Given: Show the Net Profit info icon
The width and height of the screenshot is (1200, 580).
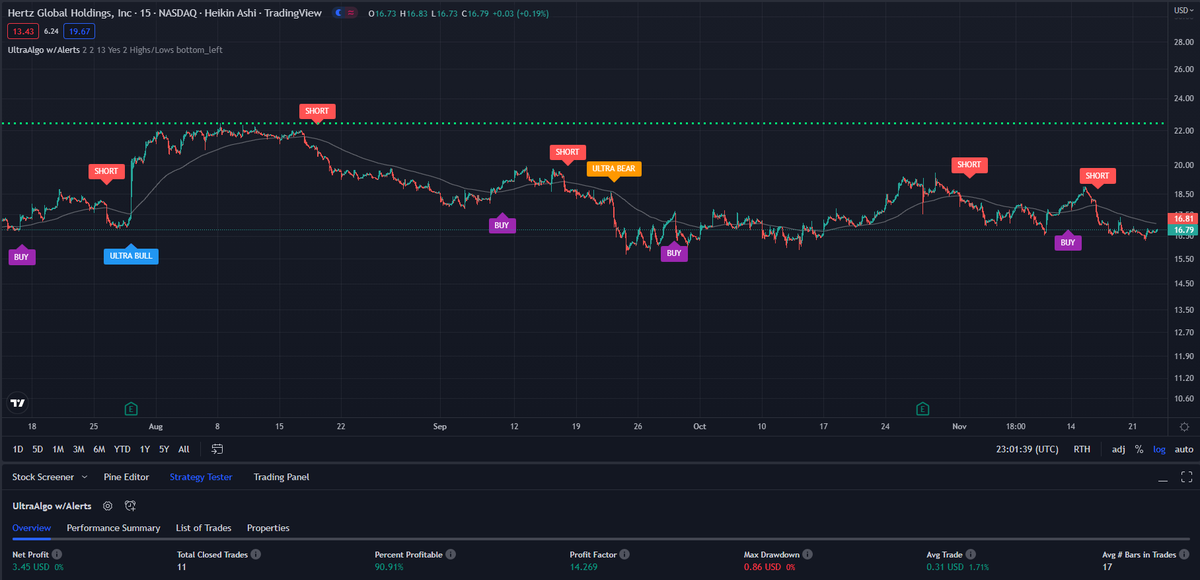Looking at the screenshot, I should pyautogui.click(x=57, y=553).
